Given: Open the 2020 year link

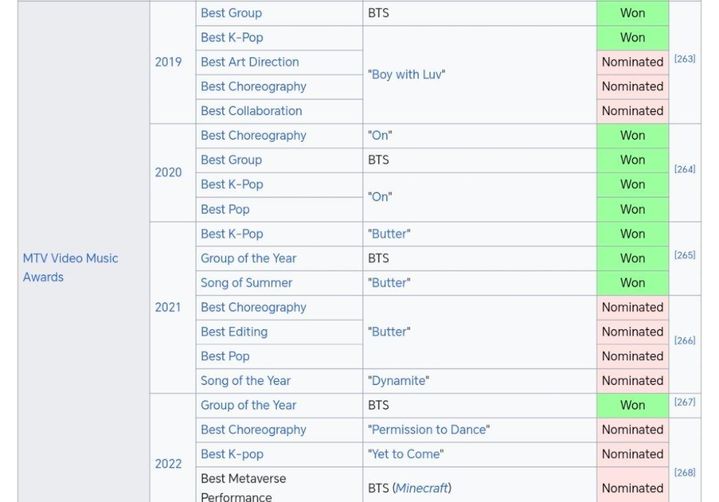Looking at the screenshot, I should tap(168, 172).
